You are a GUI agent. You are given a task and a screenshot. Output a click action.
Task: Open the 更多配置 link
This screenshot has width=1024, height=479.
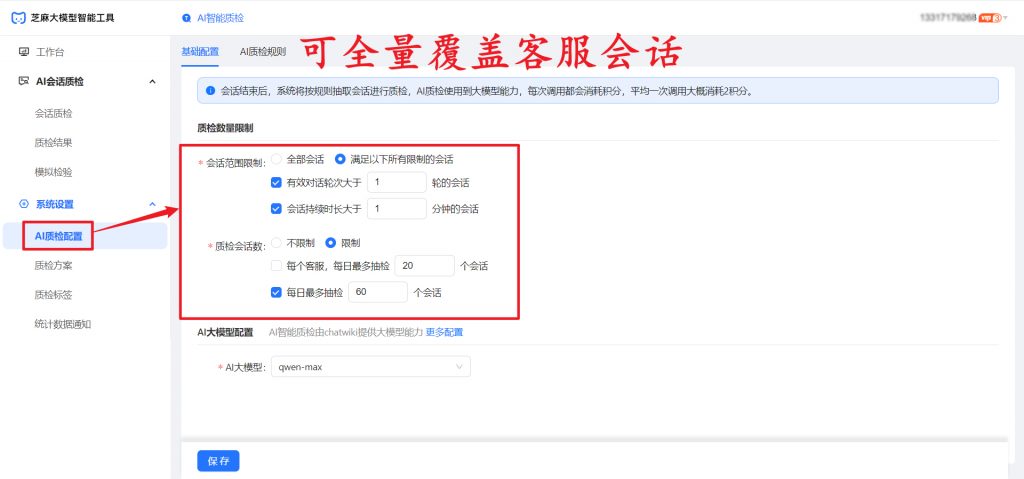click(x=444, y=332)
